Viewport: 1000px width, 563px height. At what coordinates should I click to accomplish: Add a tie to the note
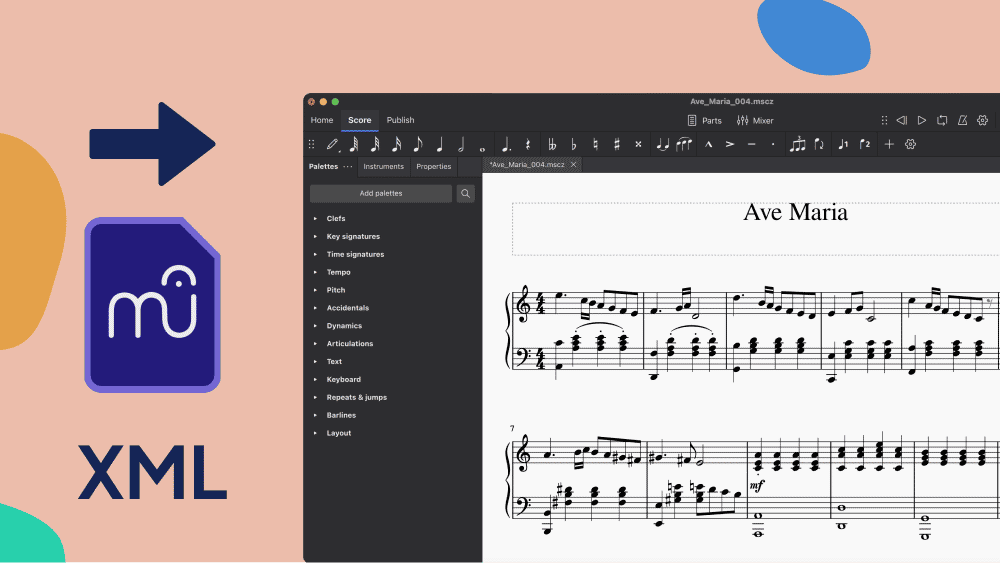pos(663,145)
